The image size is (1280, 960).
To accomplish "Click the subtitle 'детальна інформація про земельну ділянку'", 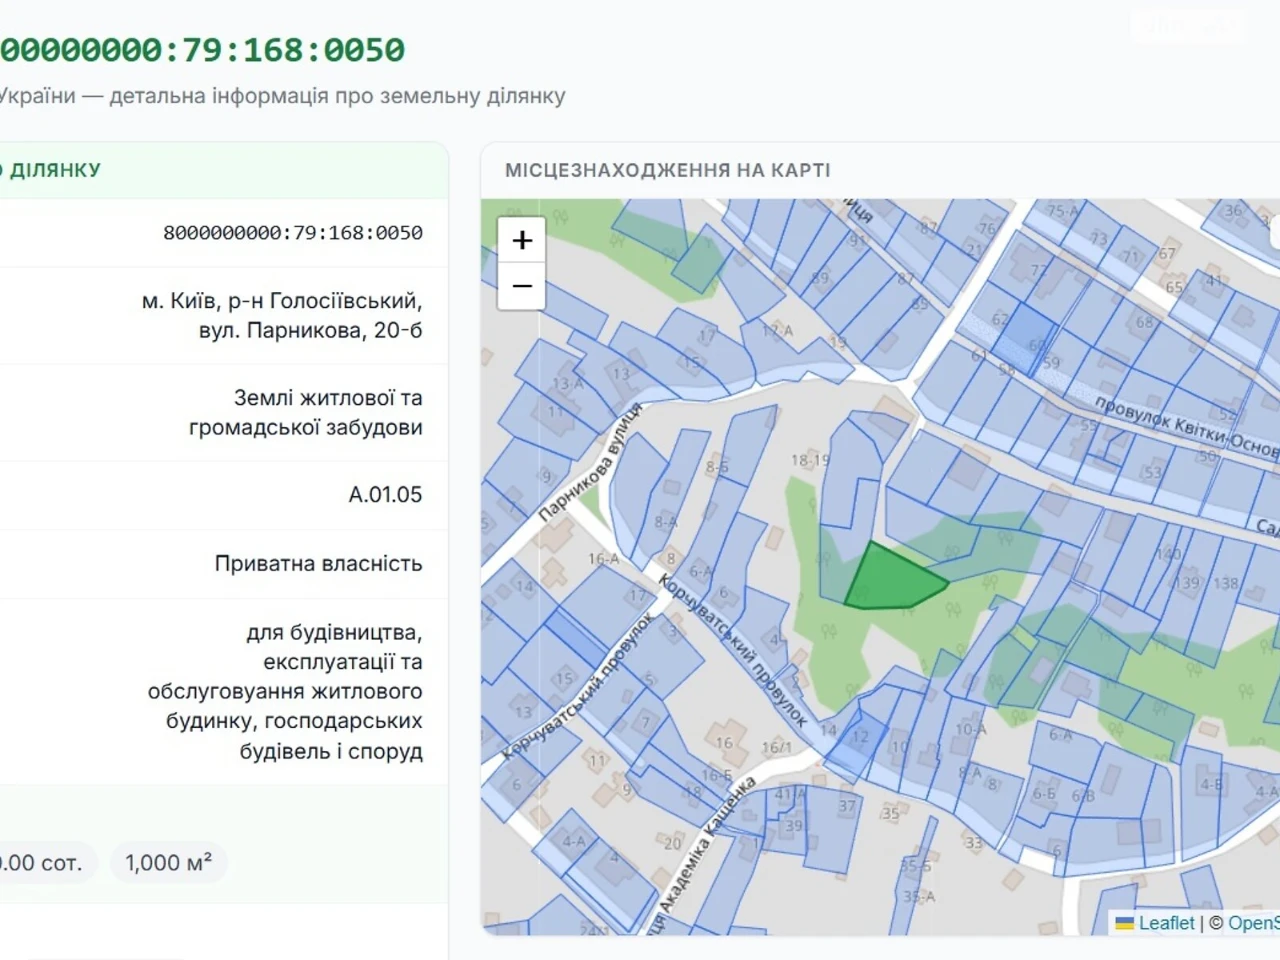I will [337, 96].
